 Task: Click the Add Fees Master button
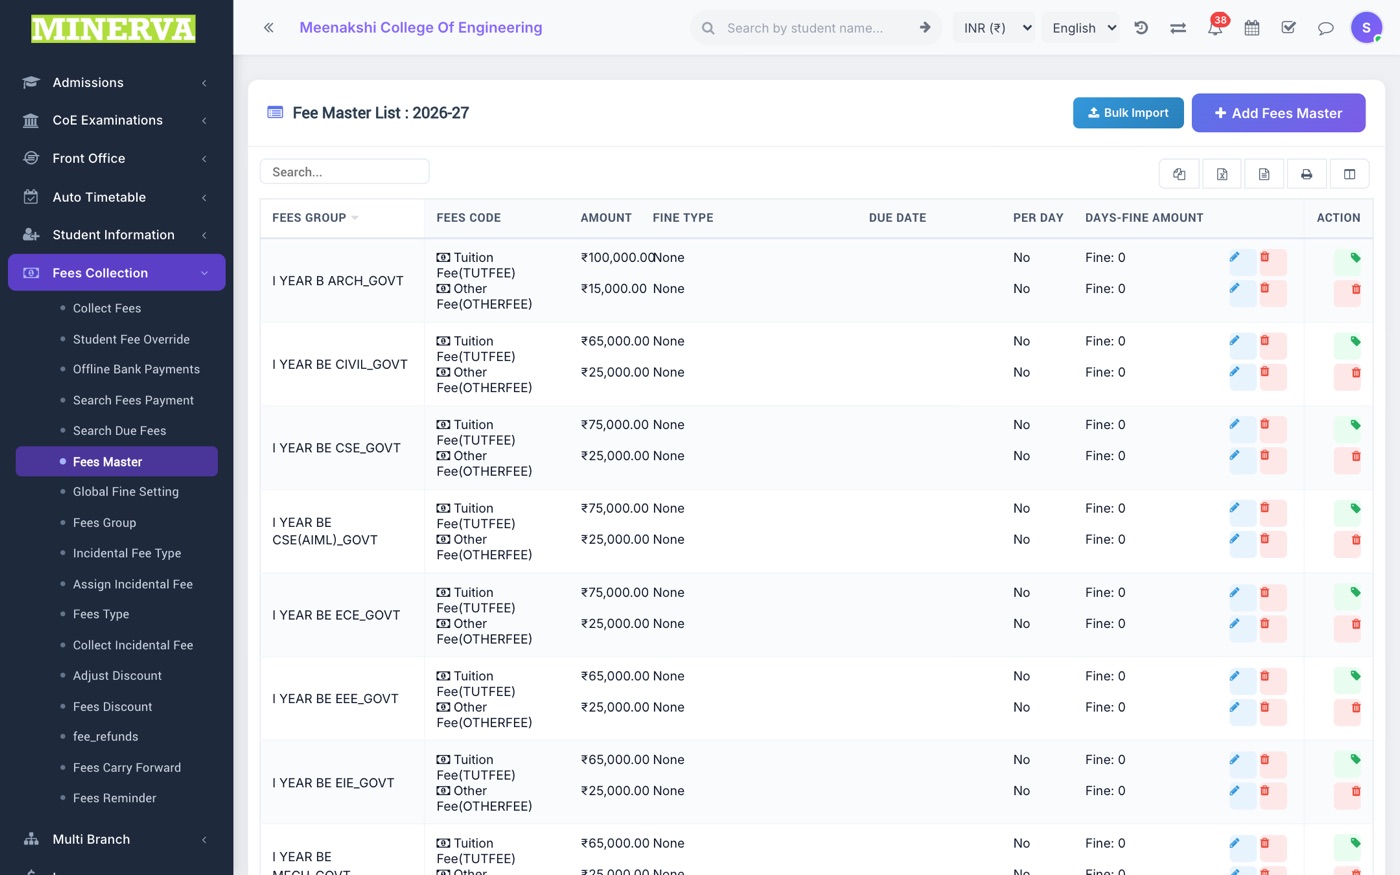(1278, 113)
